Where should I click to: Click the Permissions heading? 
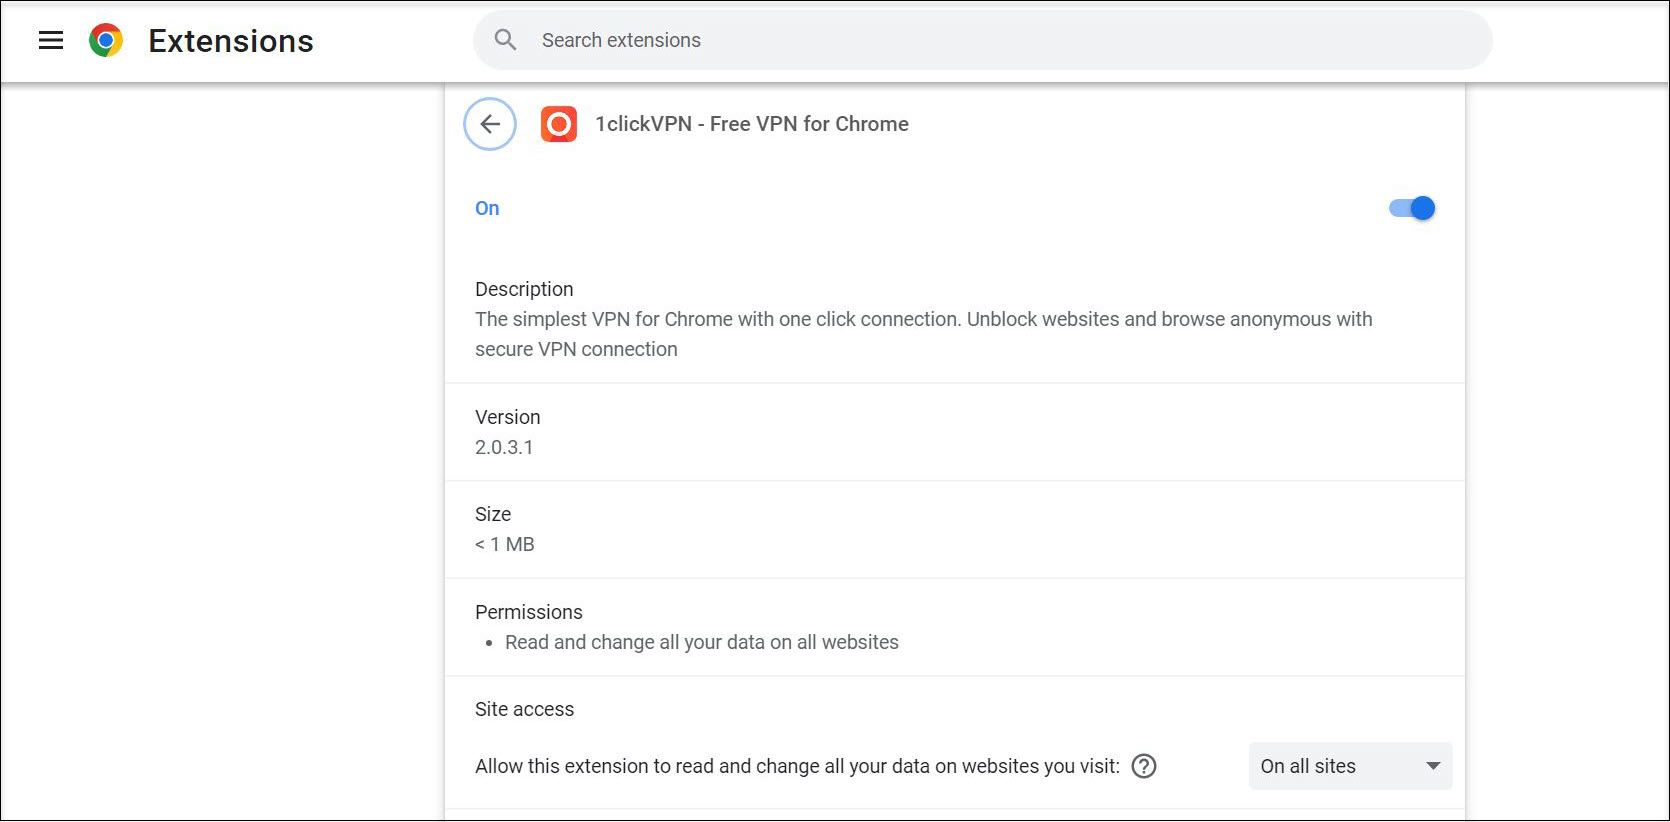click(x=529, y=612)
